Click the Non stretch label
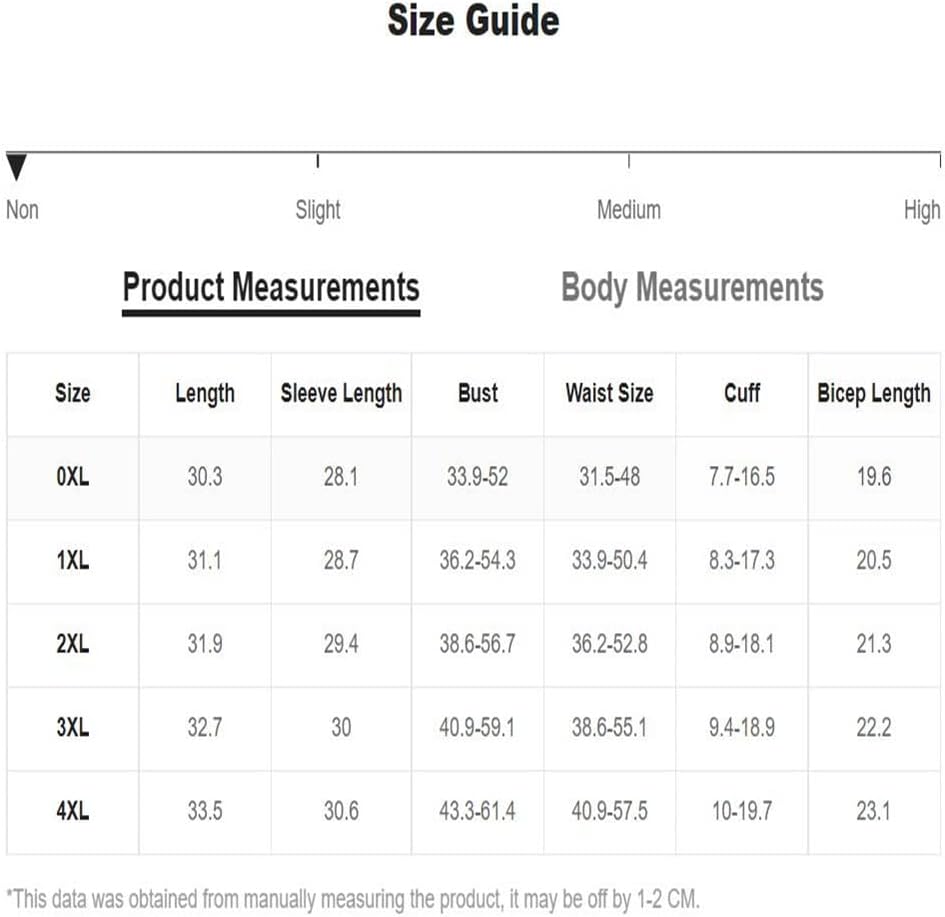The height and width of the screenshot is (917, 945). [22, 210]
